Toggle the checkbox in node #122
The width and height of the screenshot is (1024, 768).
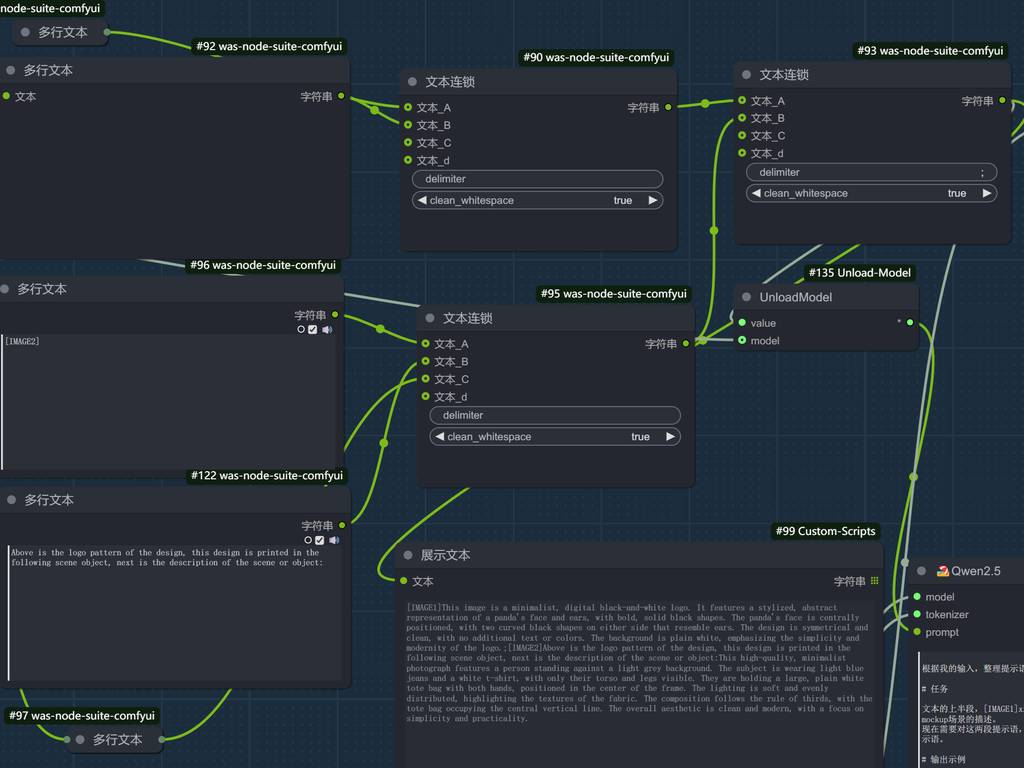click(320, 540)
